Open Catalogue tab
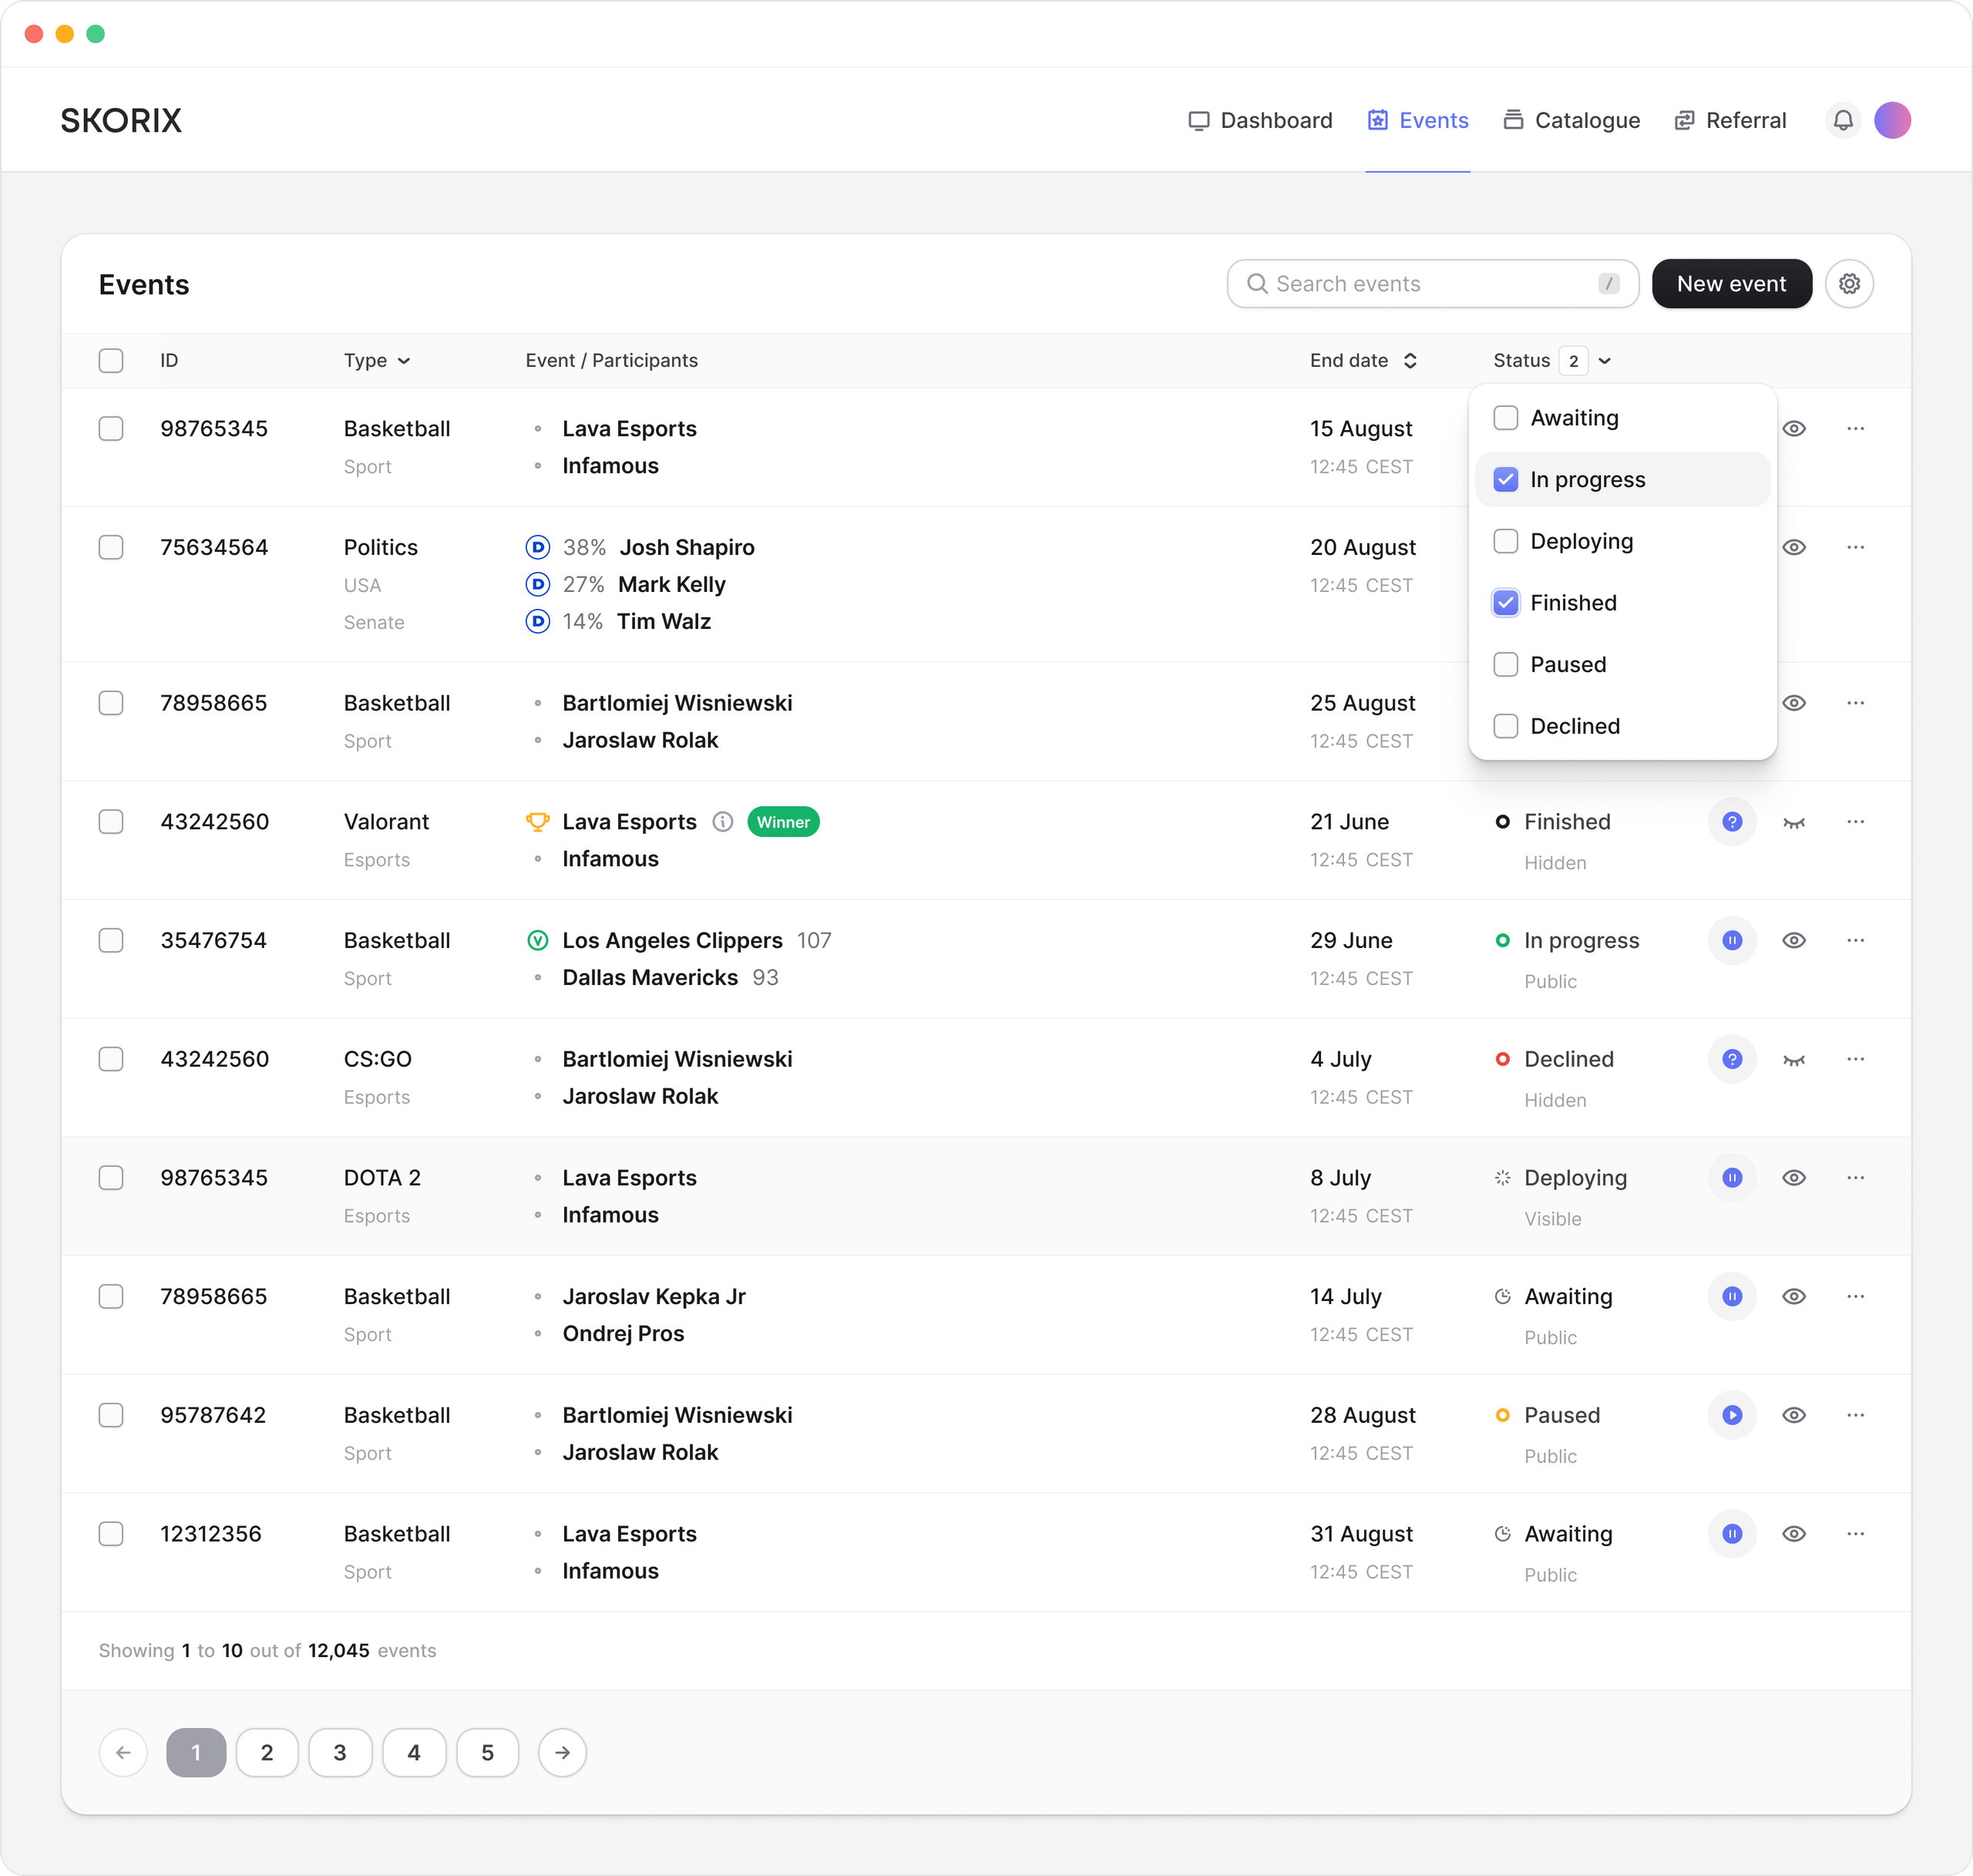This screenshot has width=1973, height=1876. tap(1571, 120)
